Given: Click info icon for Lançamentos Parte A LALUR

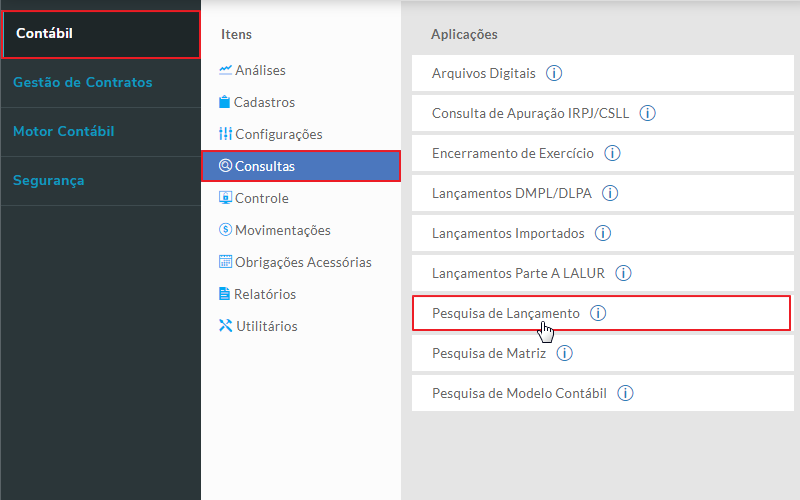Looking at the screenshot, I should [x=624, y=273].
